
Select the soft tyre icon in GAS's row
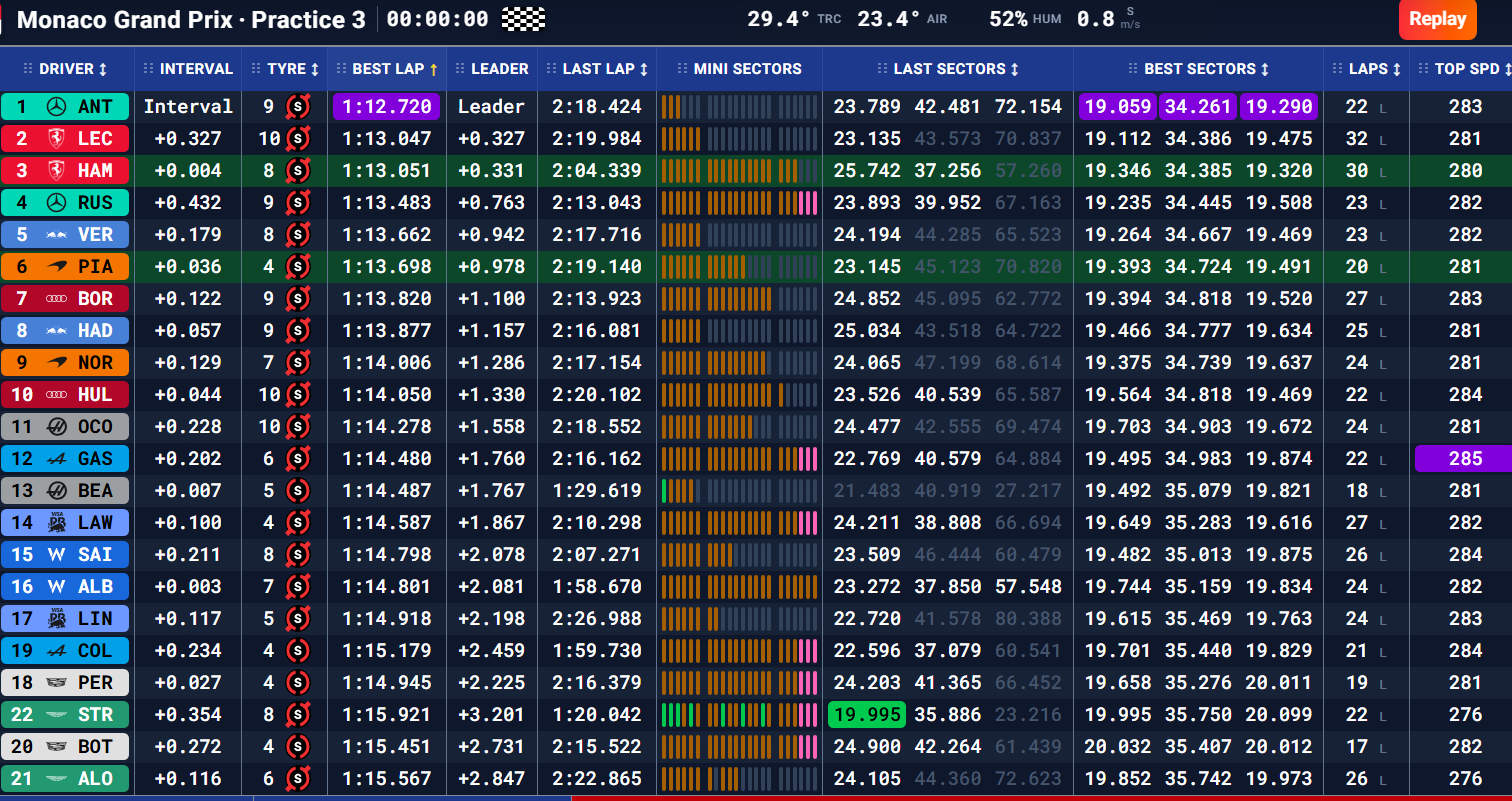pos(298,459)
